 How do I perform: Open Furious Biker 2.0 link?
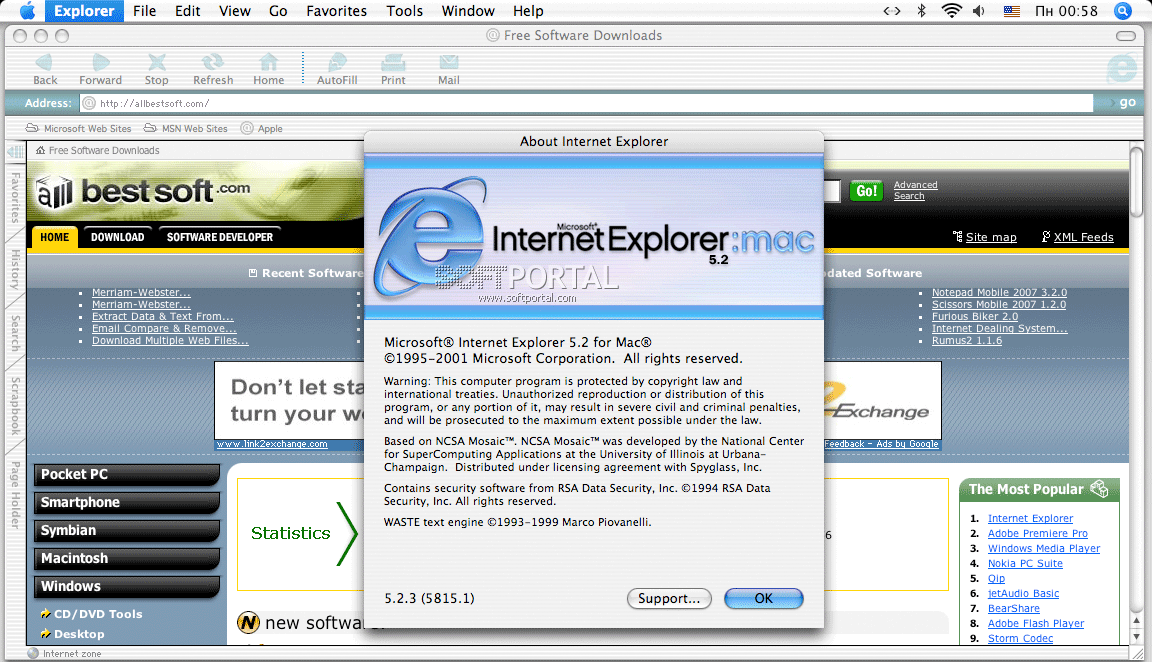[975, 317]
